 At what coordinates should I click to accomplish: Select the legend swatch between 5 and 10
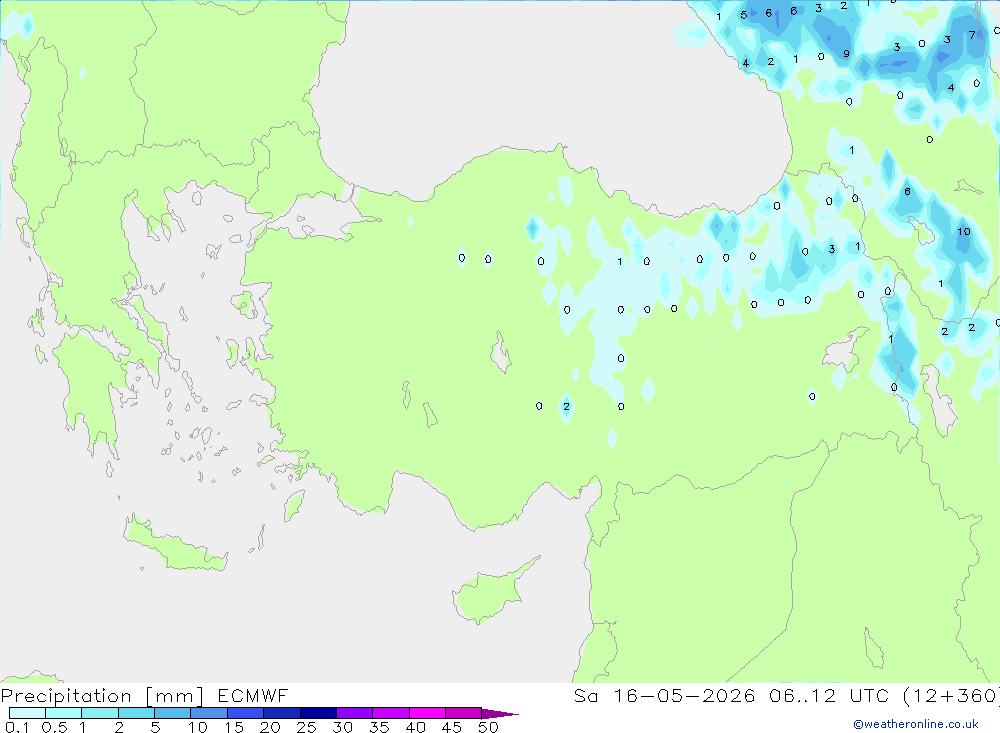pos(173,713)
